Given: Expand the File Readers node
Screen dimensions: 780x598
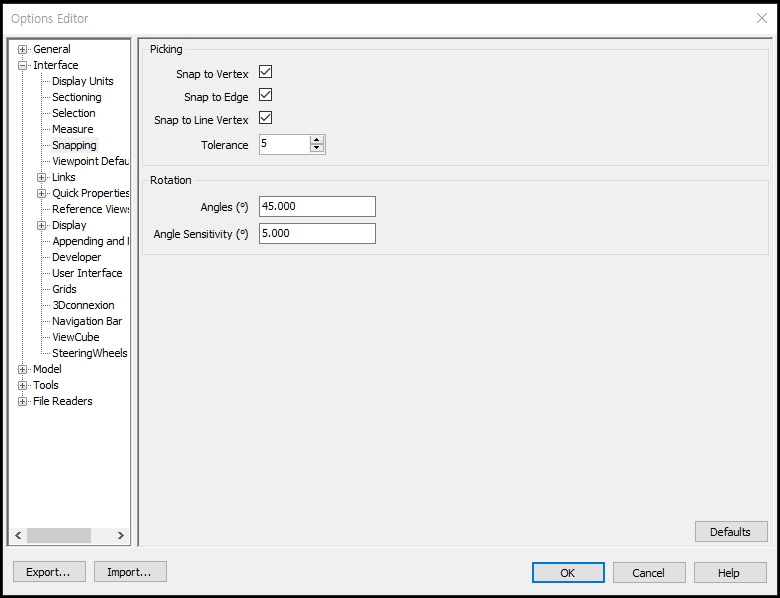Looking at the screenshot, I should (23, 401).
